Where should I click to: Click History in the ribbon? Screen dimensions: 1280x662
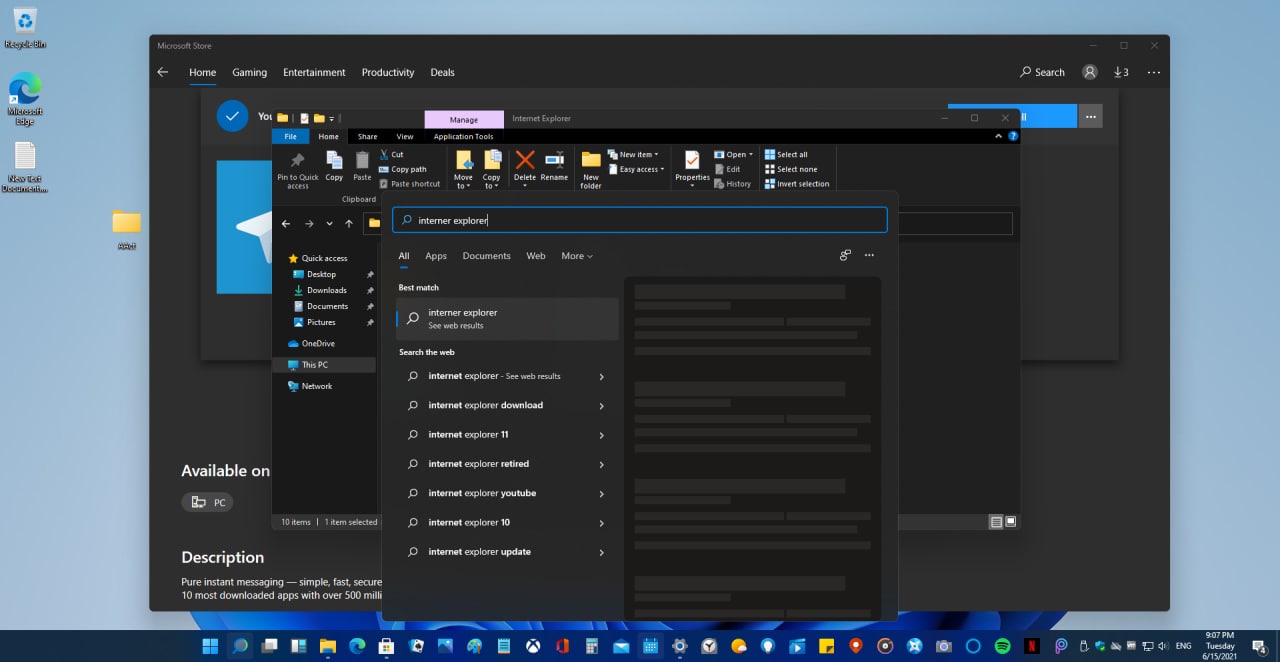coord(733,184)
